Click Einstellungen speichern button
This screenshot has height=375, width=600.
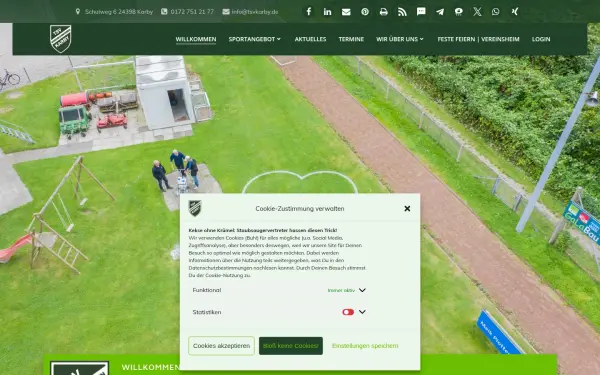tap(365, 346)
